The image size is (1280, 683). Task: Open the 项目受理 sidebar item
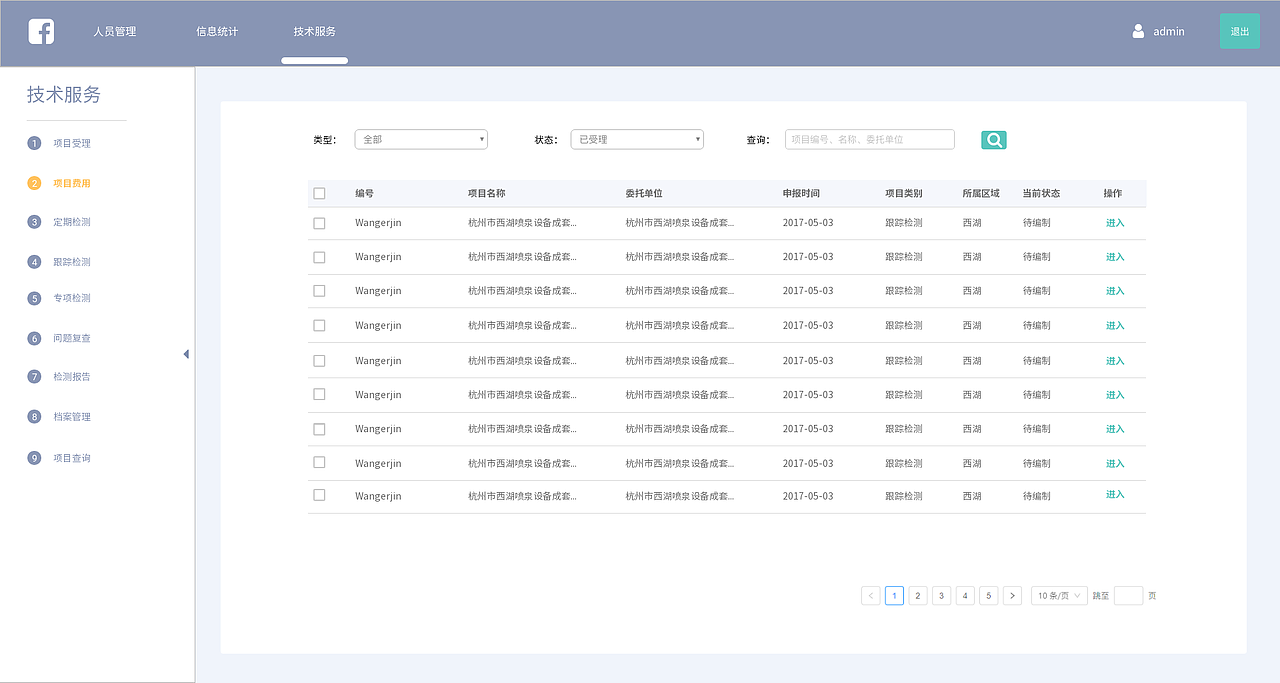[x=71, y=143]
